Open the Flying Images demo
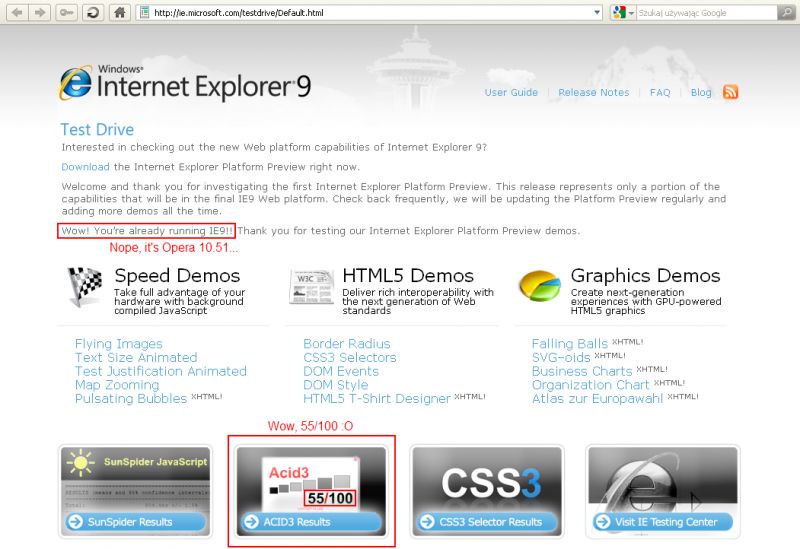This screenshot has height=549, width=800. [x=118, y=344]
